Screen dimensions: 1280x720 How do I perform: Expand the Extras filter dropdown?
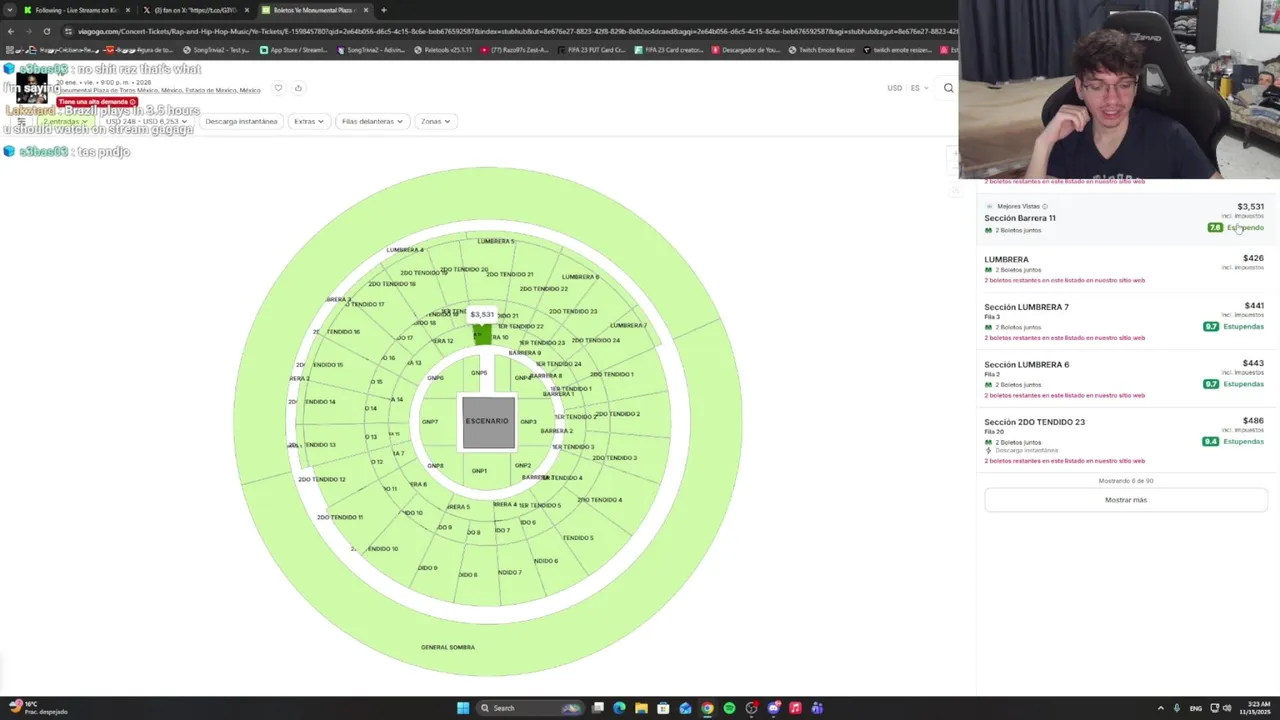pyautogui.click(x=308, y=121)
